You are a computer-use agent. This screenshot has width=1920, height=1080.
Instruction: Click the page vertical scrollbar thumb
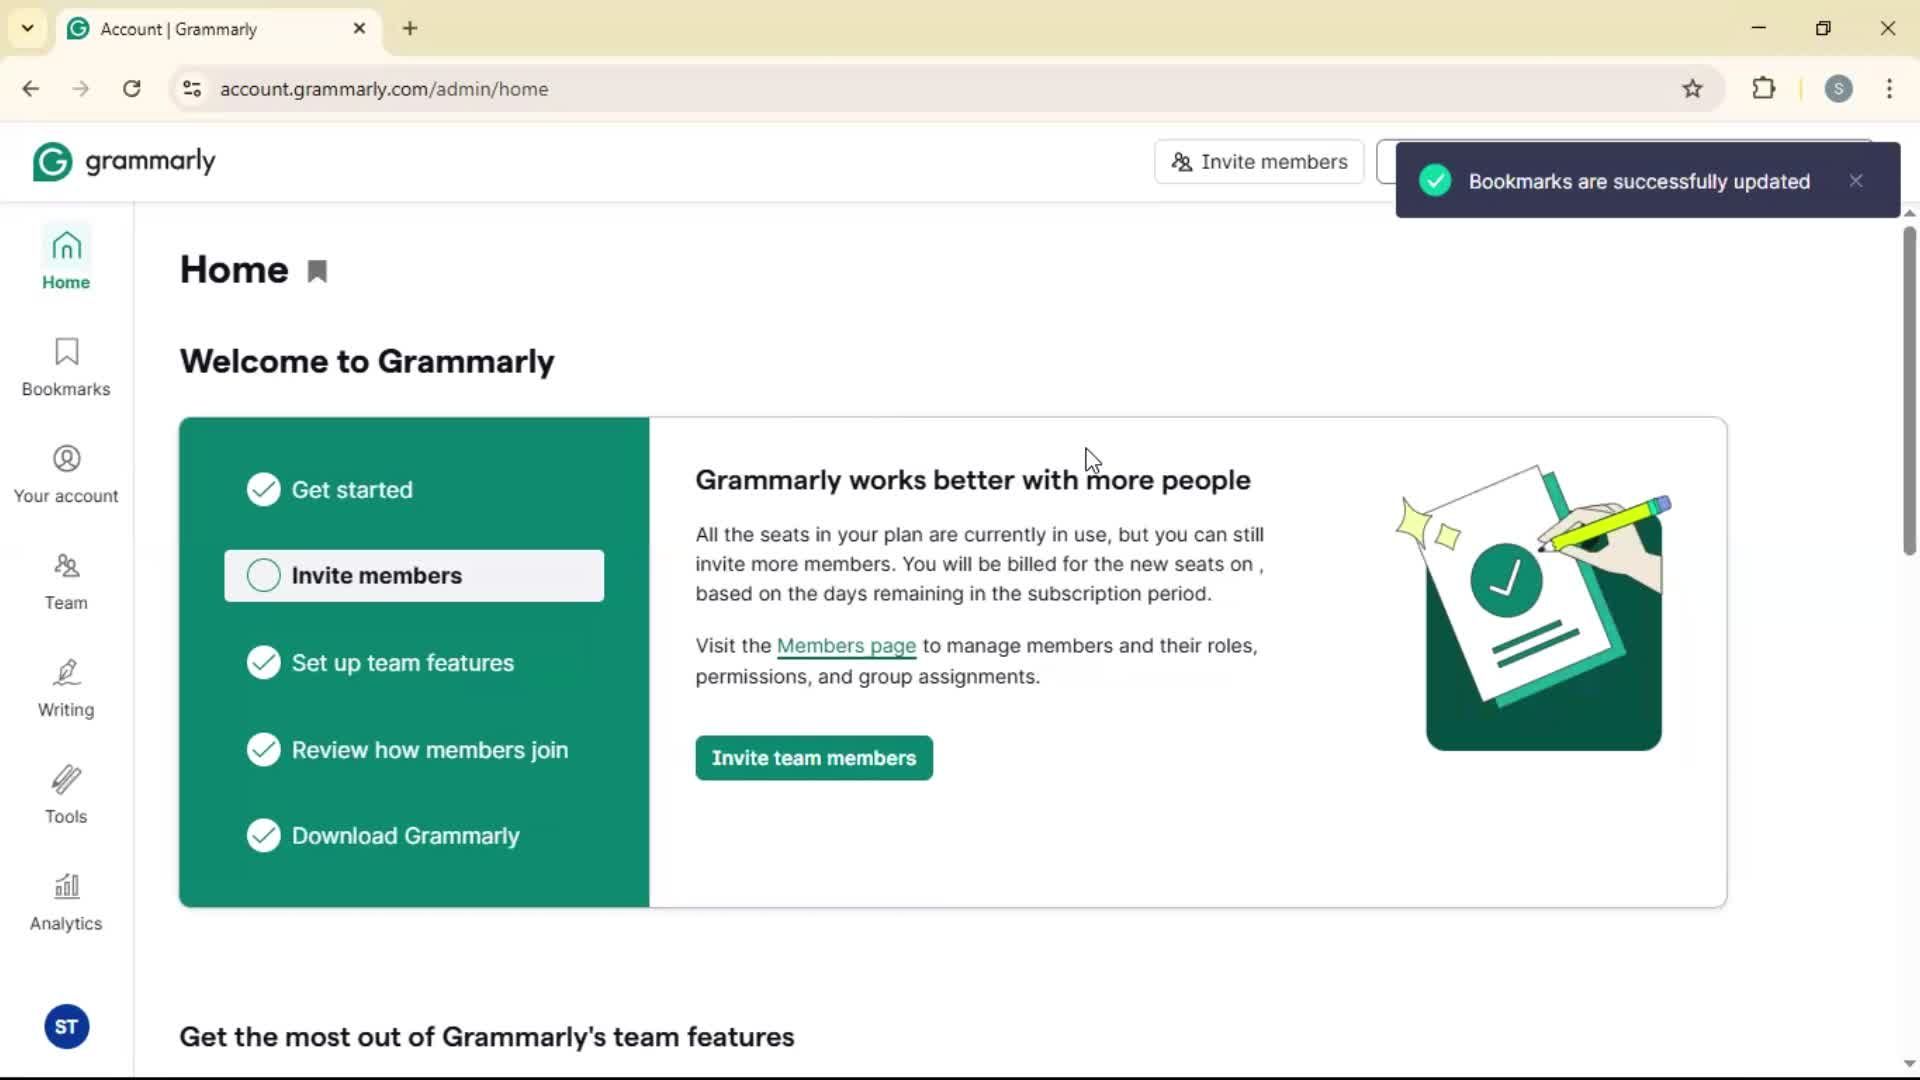pyautogui.click(x=1909, y=390)
